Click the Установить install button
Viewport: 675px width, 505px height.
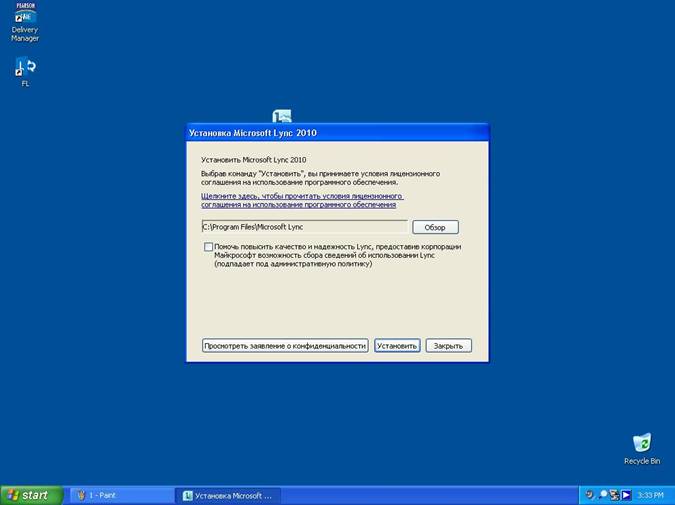[x=397, y=346]
